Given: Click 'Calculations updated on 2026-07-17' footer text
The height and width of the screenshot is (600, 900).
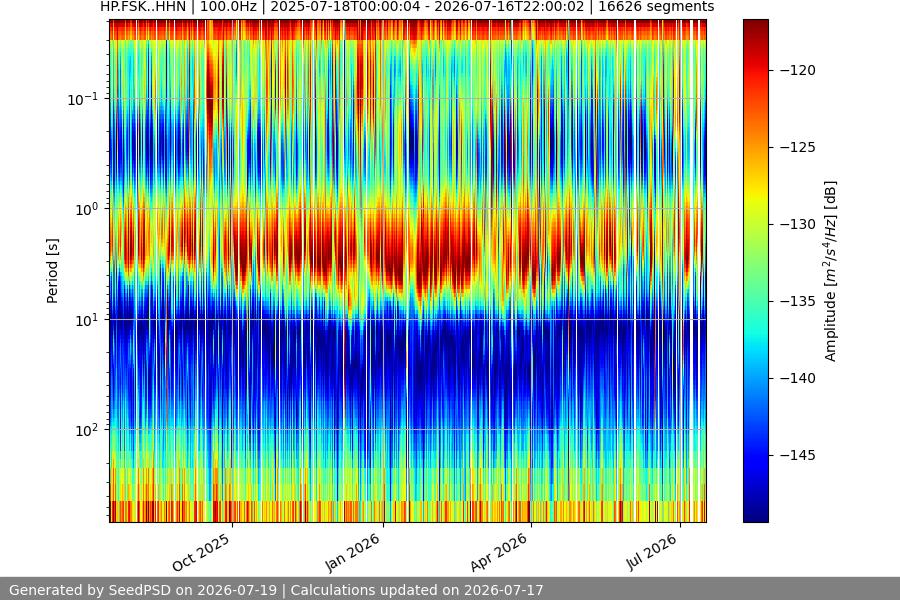Looking at the screenshot, I should pos(417,590).
